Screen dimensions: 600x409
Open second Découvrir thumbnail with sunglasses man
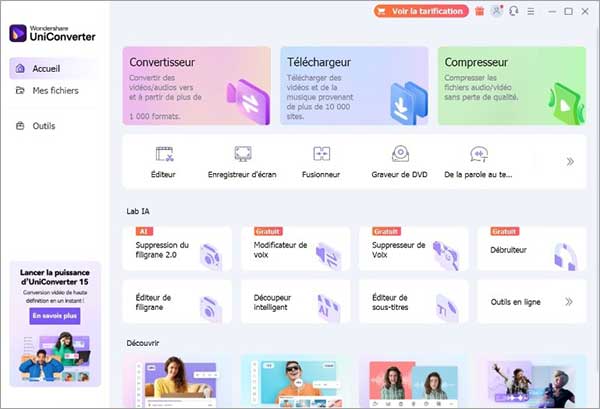pos(295,381)
